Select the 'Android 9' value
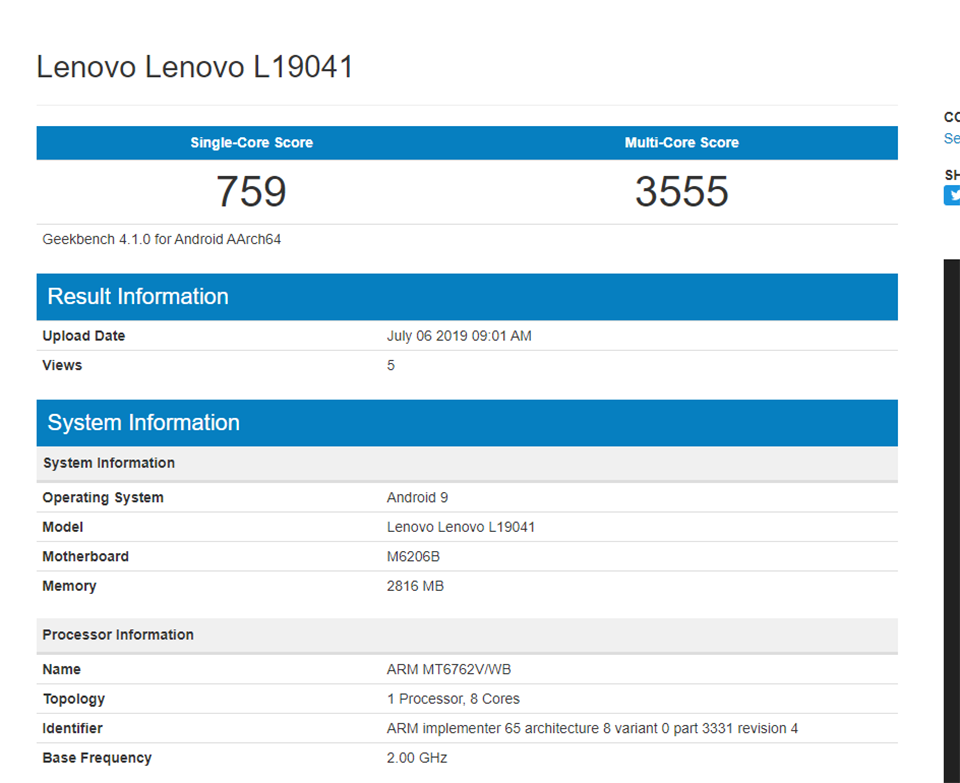Screen dimensions: 960x783 (418, 498)
